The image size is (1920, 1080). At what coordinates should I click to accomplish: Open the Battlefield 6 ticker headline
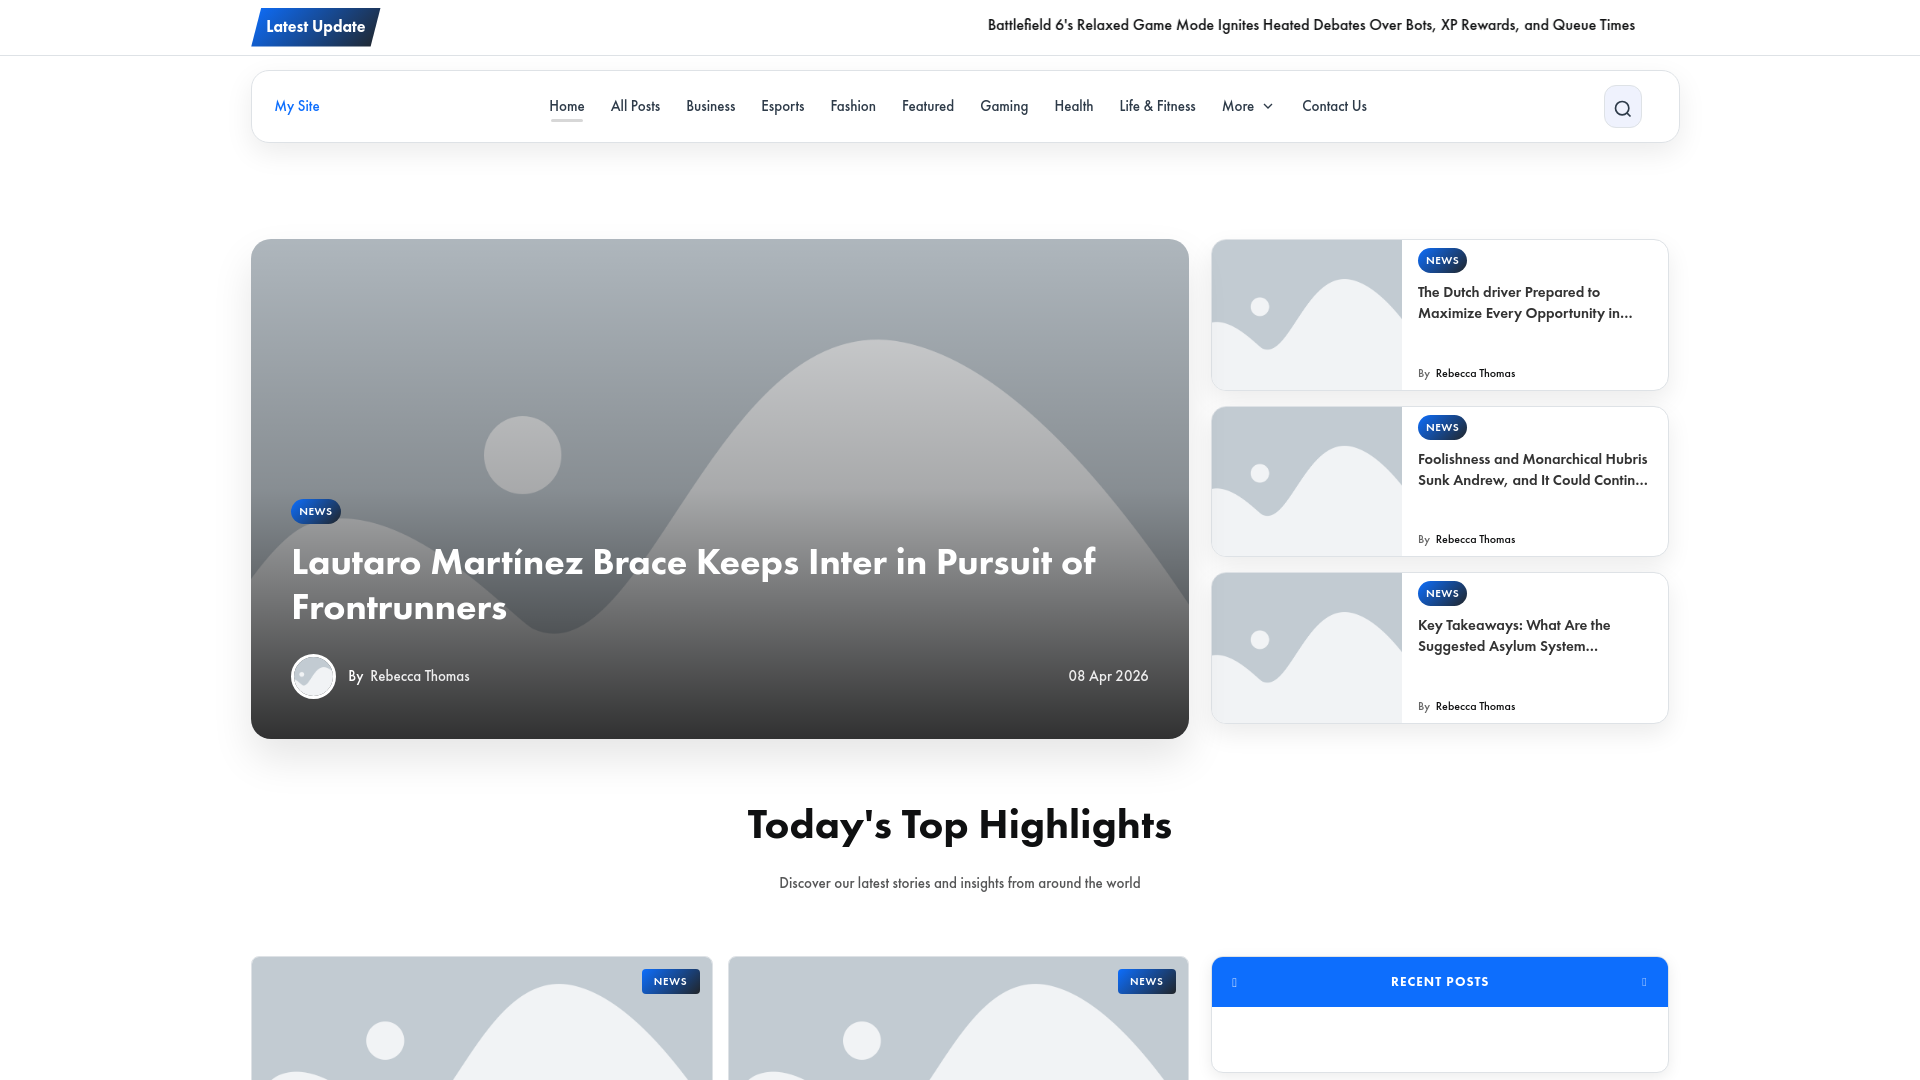[1310, 25]
